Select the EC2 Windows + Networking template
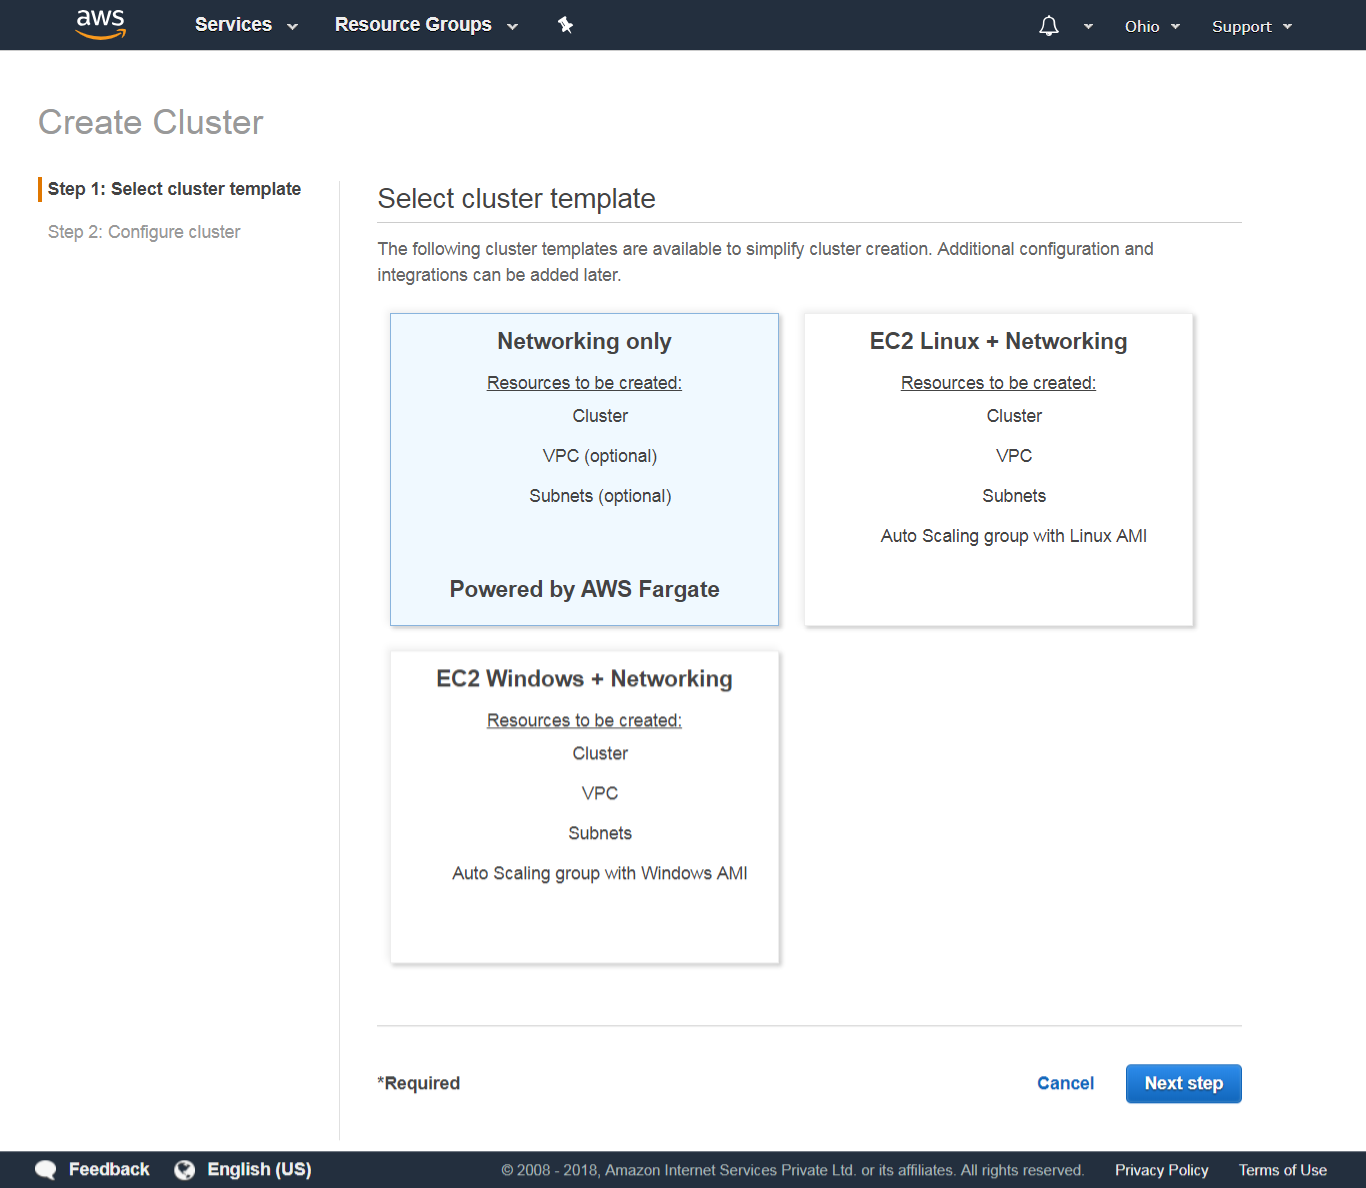 [584, 807]
